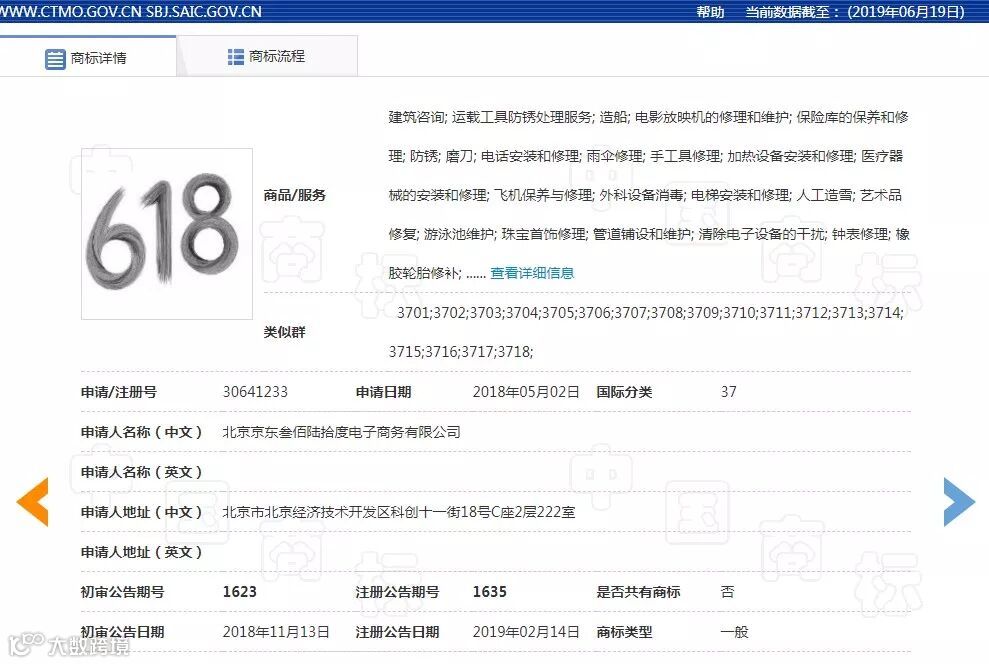Click the 申请人名称（中文） label
Image resolution: width=989 pixels, height=664 pixels.
tap(141, 432)
